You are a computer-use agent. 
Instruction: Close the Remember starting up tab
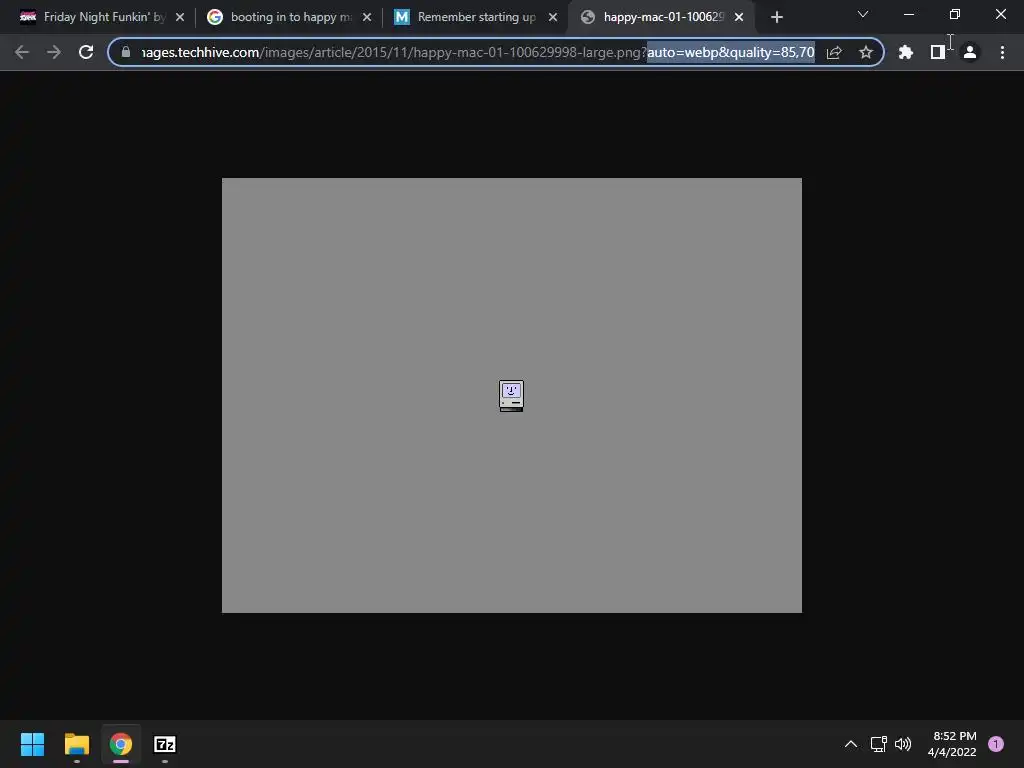click(553, 17)
